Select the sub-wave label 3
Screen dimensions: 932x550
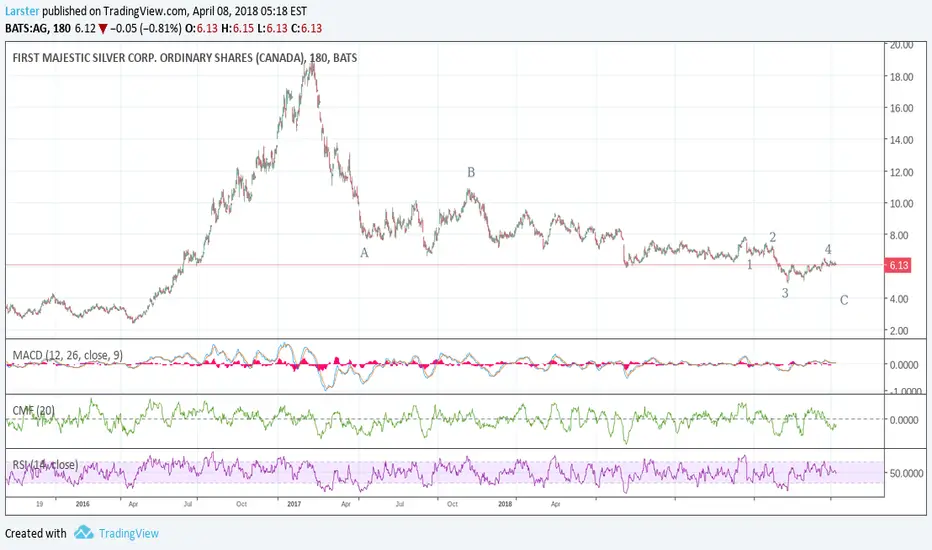coord(785,293)
